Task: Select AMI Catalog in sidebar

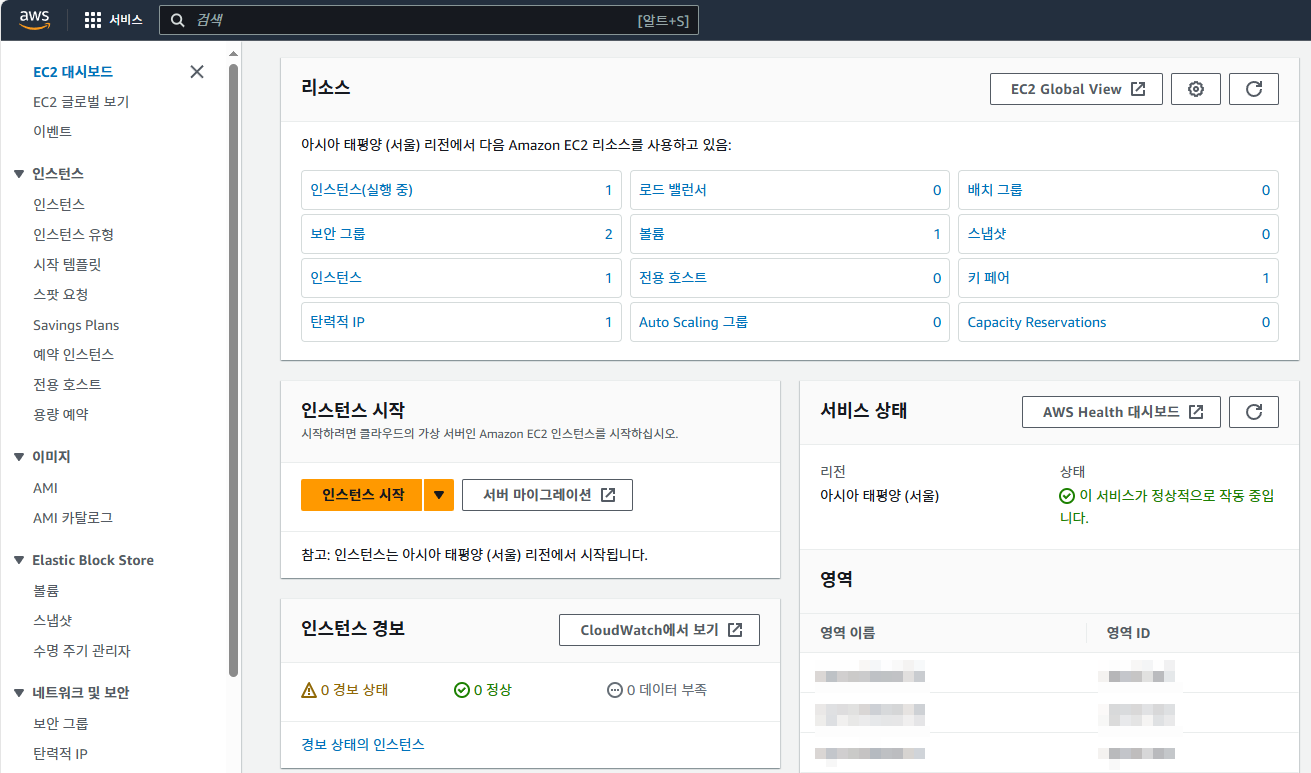Action: (72, 518)
